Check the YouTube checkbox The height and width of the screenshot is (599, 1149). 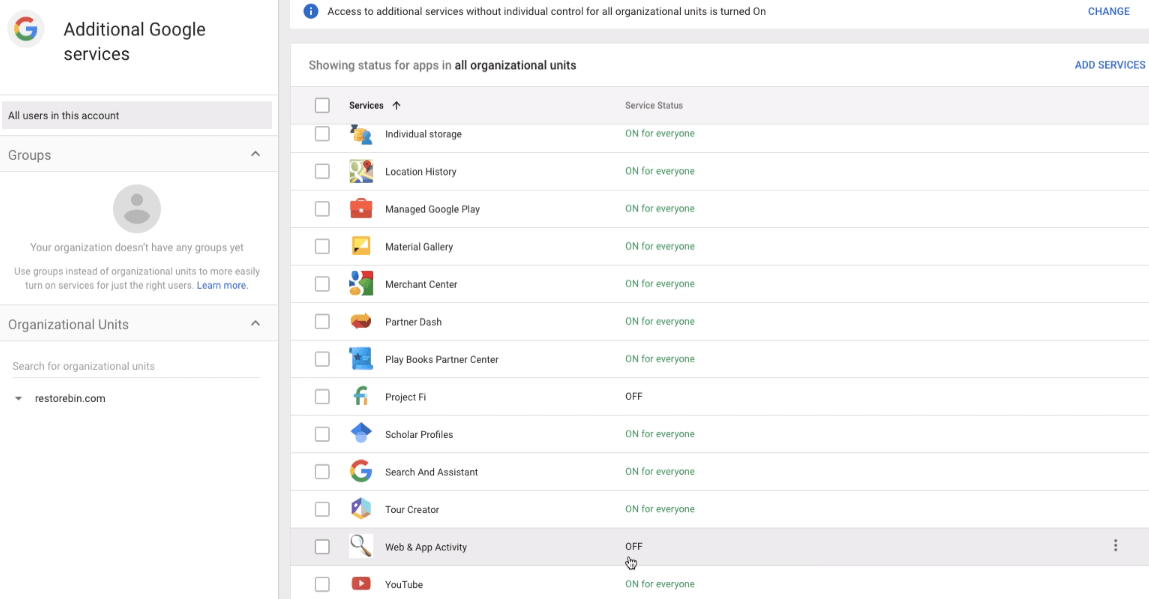tap(322, 584)
